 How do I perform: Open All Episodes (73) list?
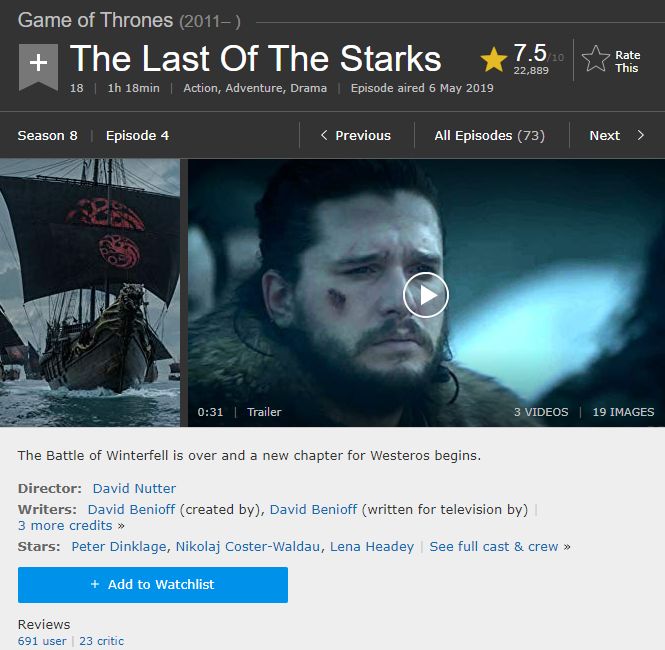[489, 136]
